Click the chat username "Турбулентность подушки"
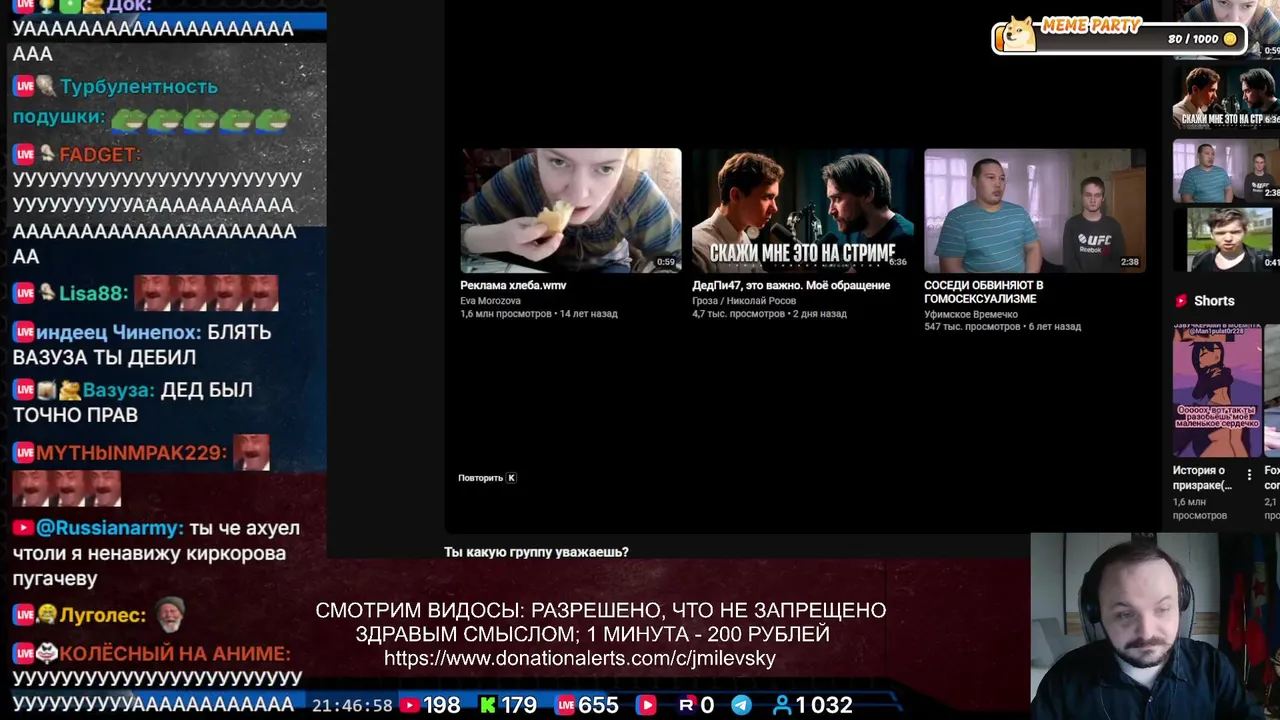 point(115,102)
